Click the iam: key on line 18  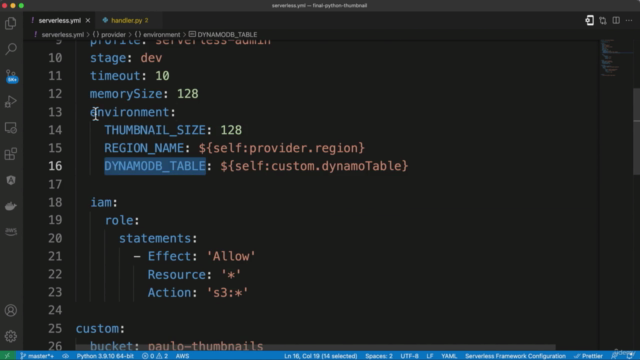[x=104, y=202]
